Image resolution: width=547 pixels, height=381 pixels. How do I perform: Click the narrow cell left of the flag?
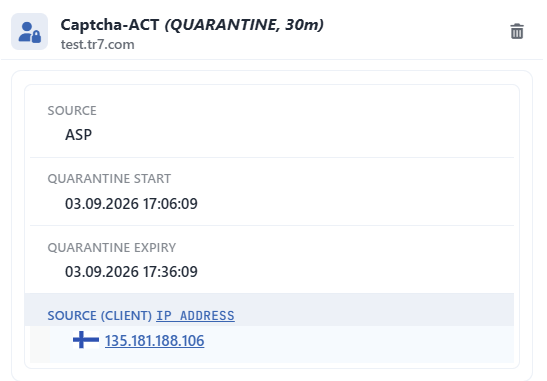(40, 344)
